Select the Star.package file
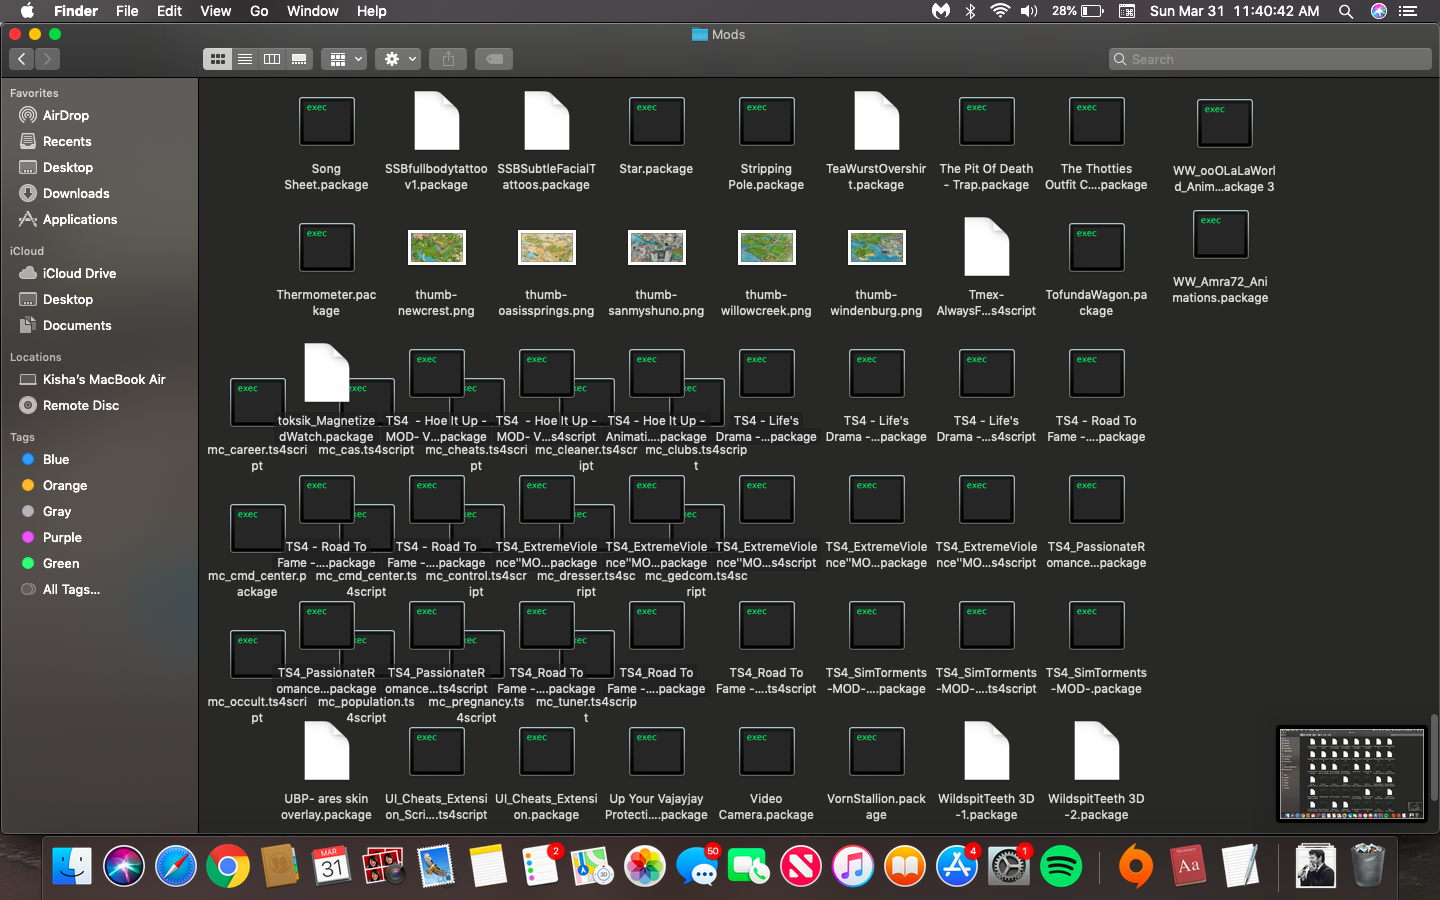The height and width of the screenshot is (900, 1440). (656, 122)
